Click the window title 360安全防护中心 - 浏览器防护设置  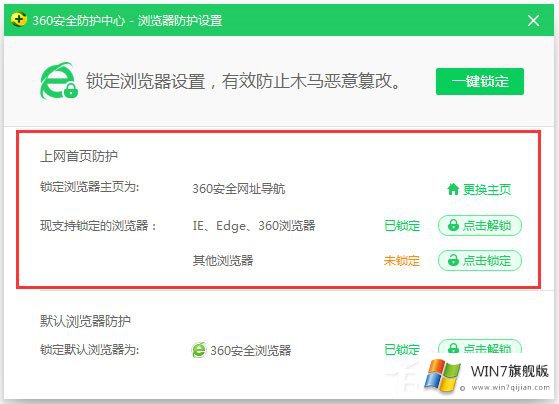tap(127, 20)
